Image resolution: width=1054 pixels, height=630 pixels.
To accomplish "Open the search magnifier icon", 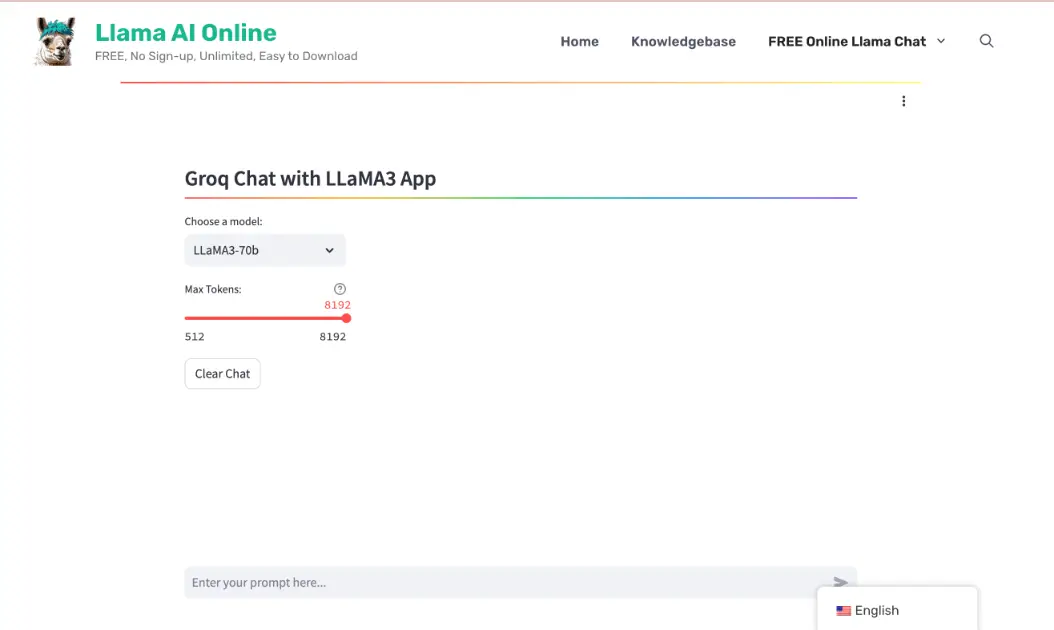I will (986, 41).
